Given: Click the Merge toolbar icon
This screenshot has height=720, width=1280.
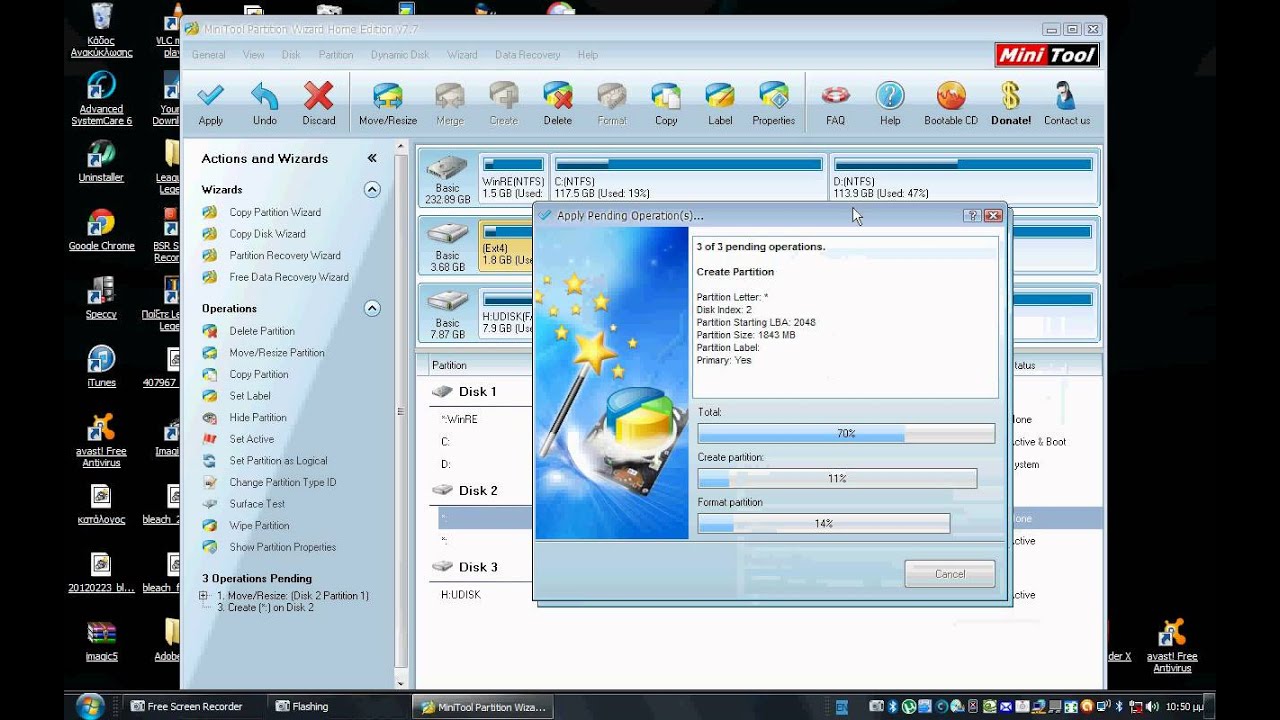Looking at the screenshot, I should point(450,103).
